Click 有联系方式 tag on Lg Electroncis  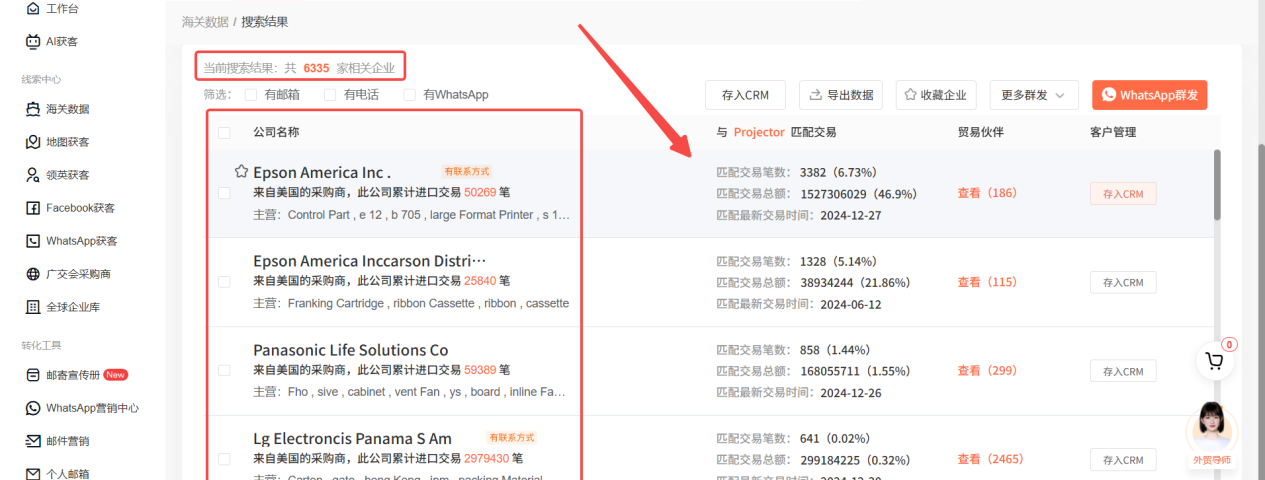(512, 437)
